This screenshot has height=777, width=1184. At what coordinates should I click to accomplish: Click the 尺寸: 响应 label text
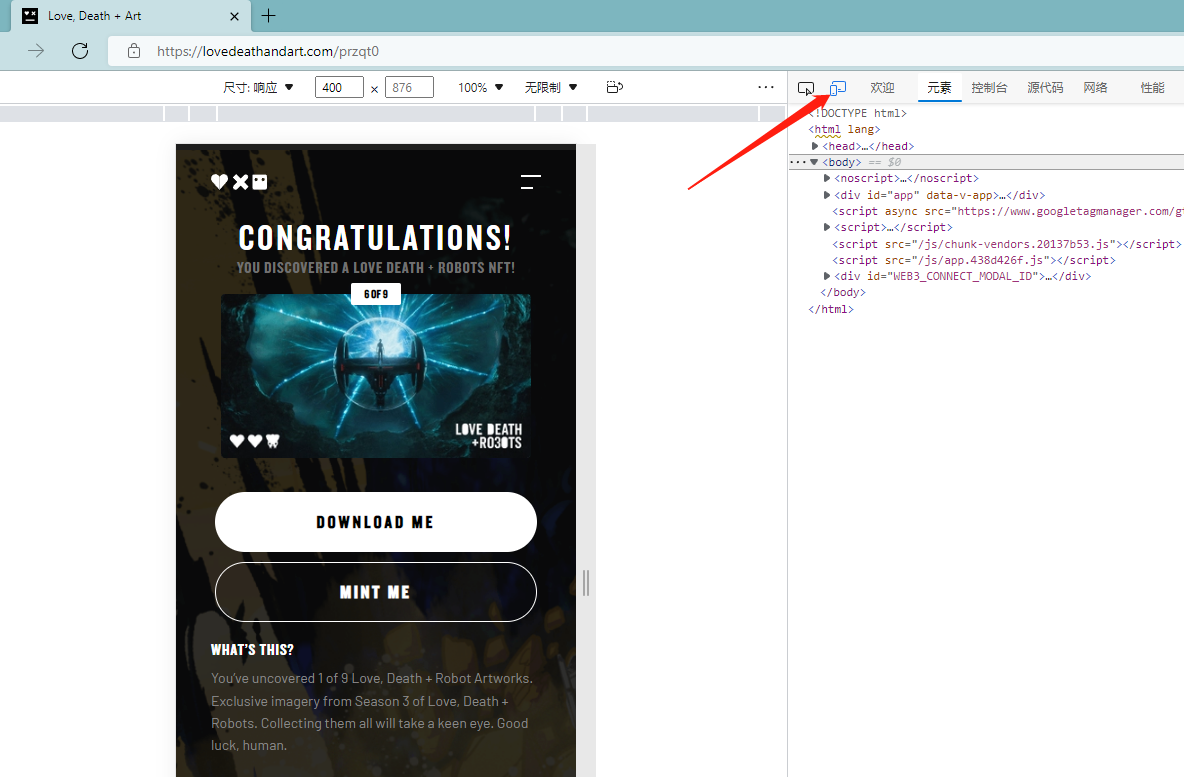point(250,88)
